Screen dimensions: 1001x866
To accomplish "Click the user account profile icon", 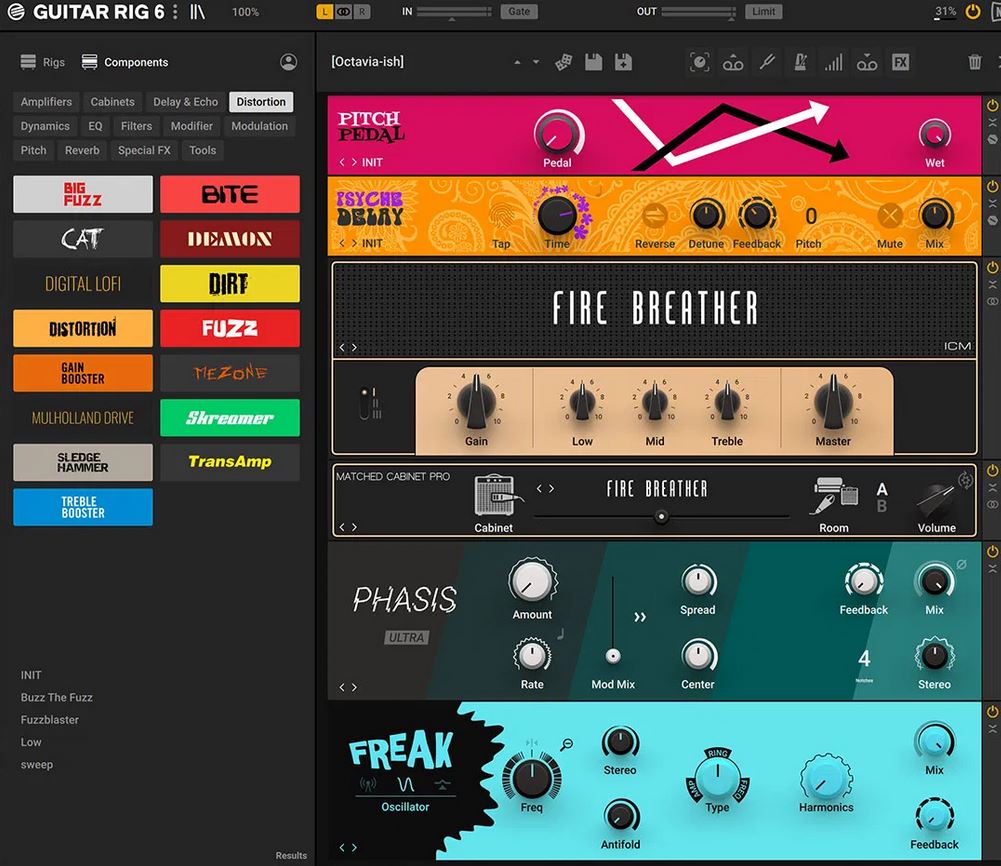I will (289, 62).
